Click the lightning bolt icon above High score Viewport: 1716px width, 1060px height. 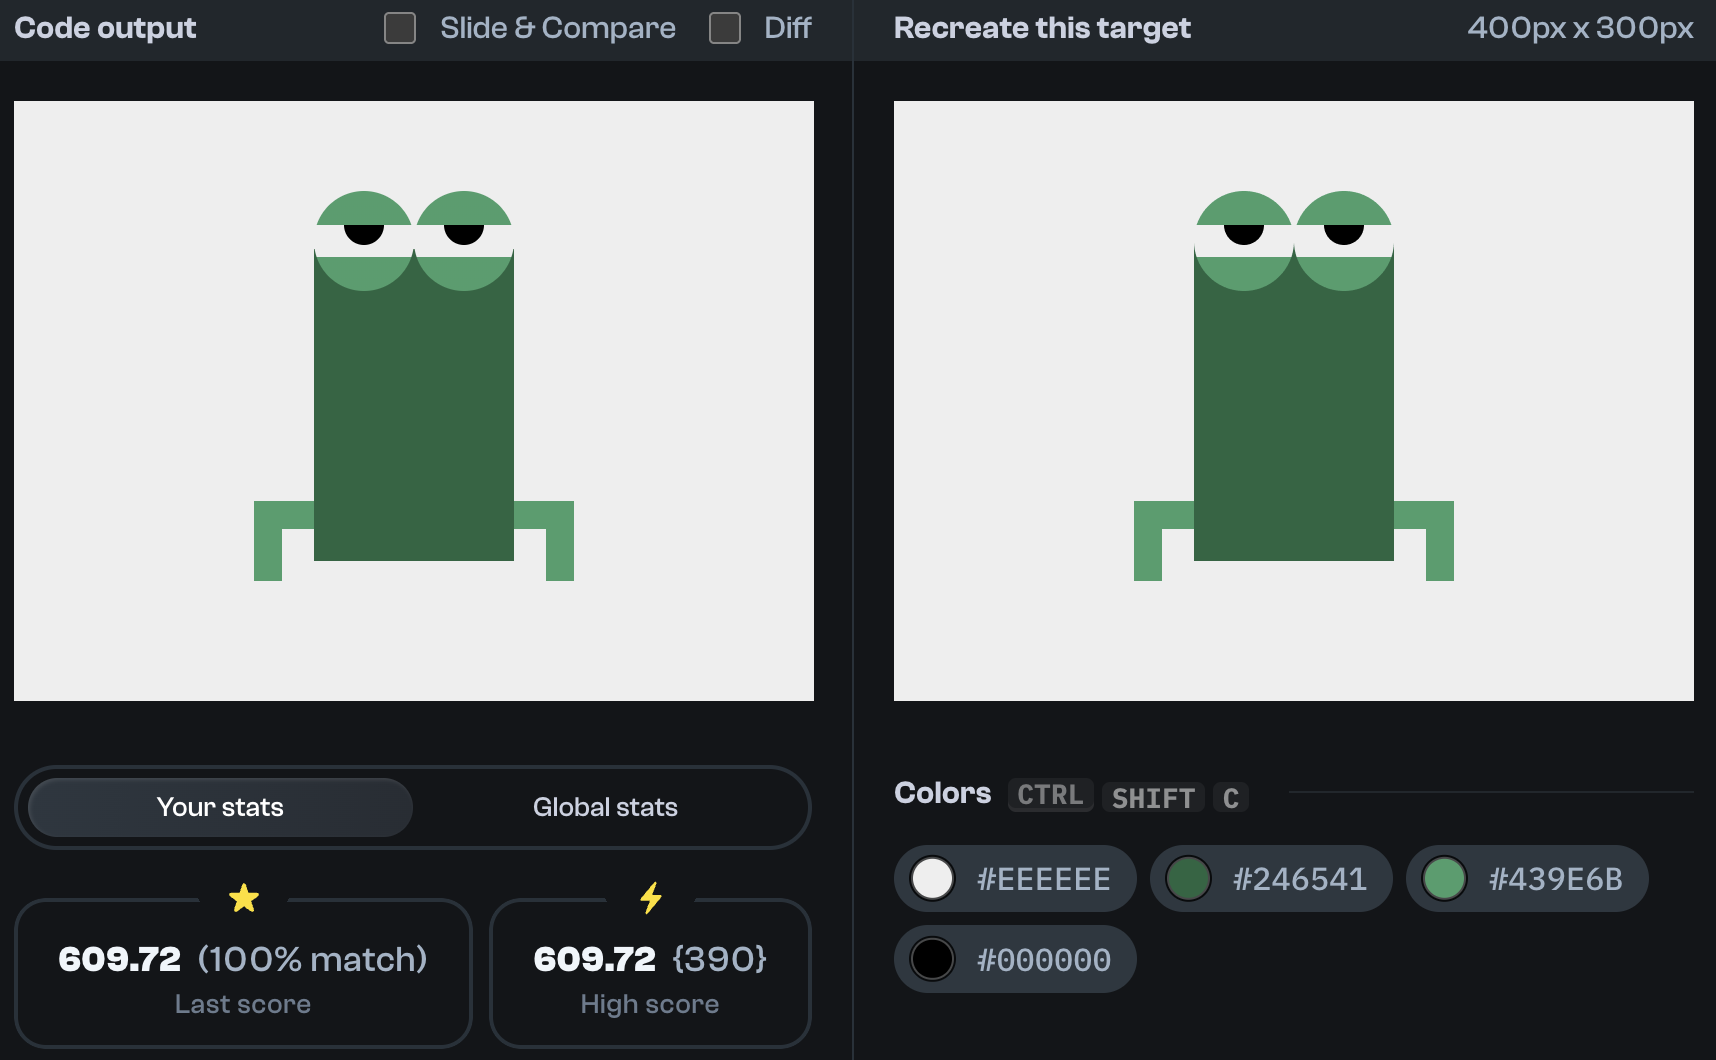point(650,898)
